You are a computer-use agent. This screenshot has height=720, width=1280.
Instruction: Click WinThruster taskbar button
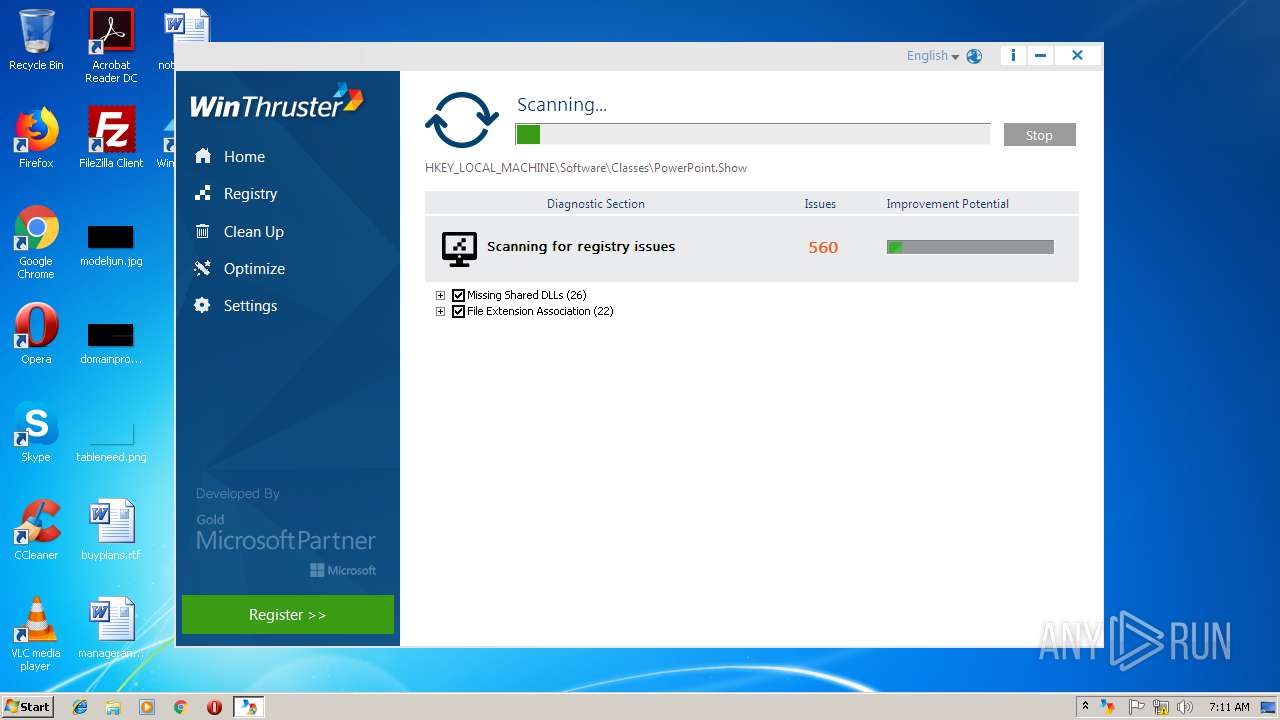[248, 707]
